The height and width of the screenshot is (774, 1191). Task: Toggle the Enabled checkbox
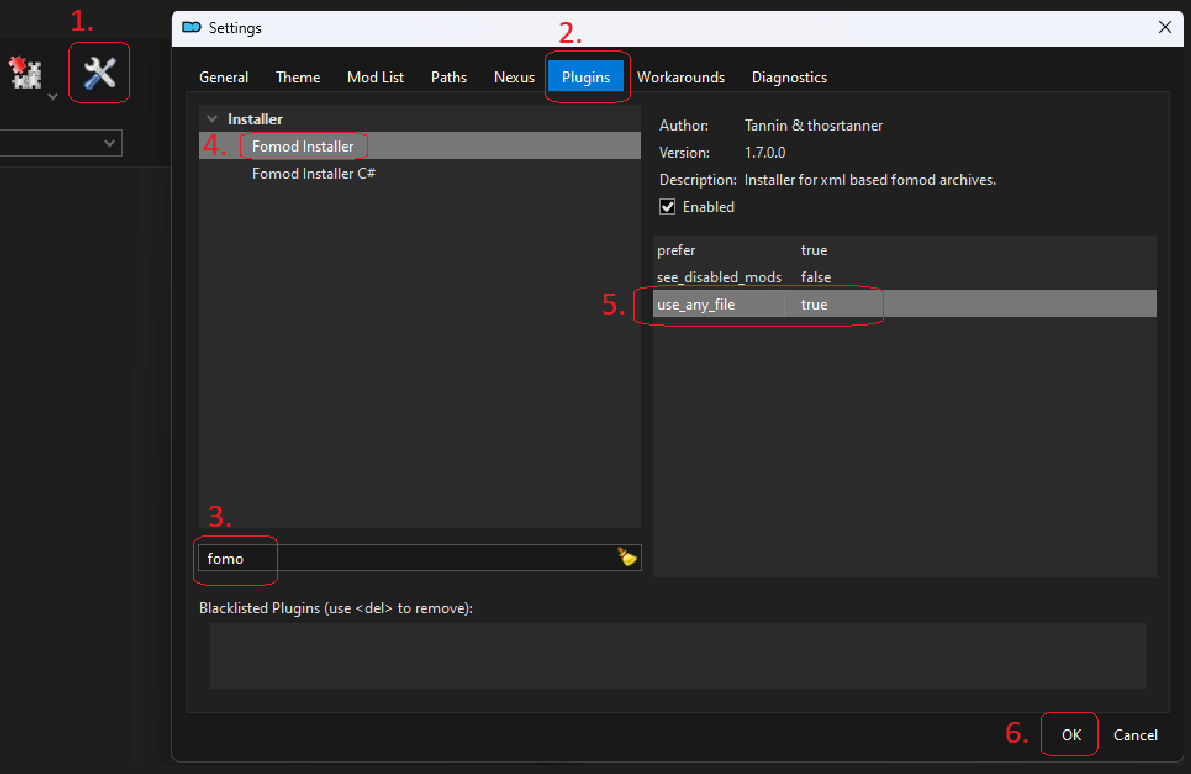point(667,207)
